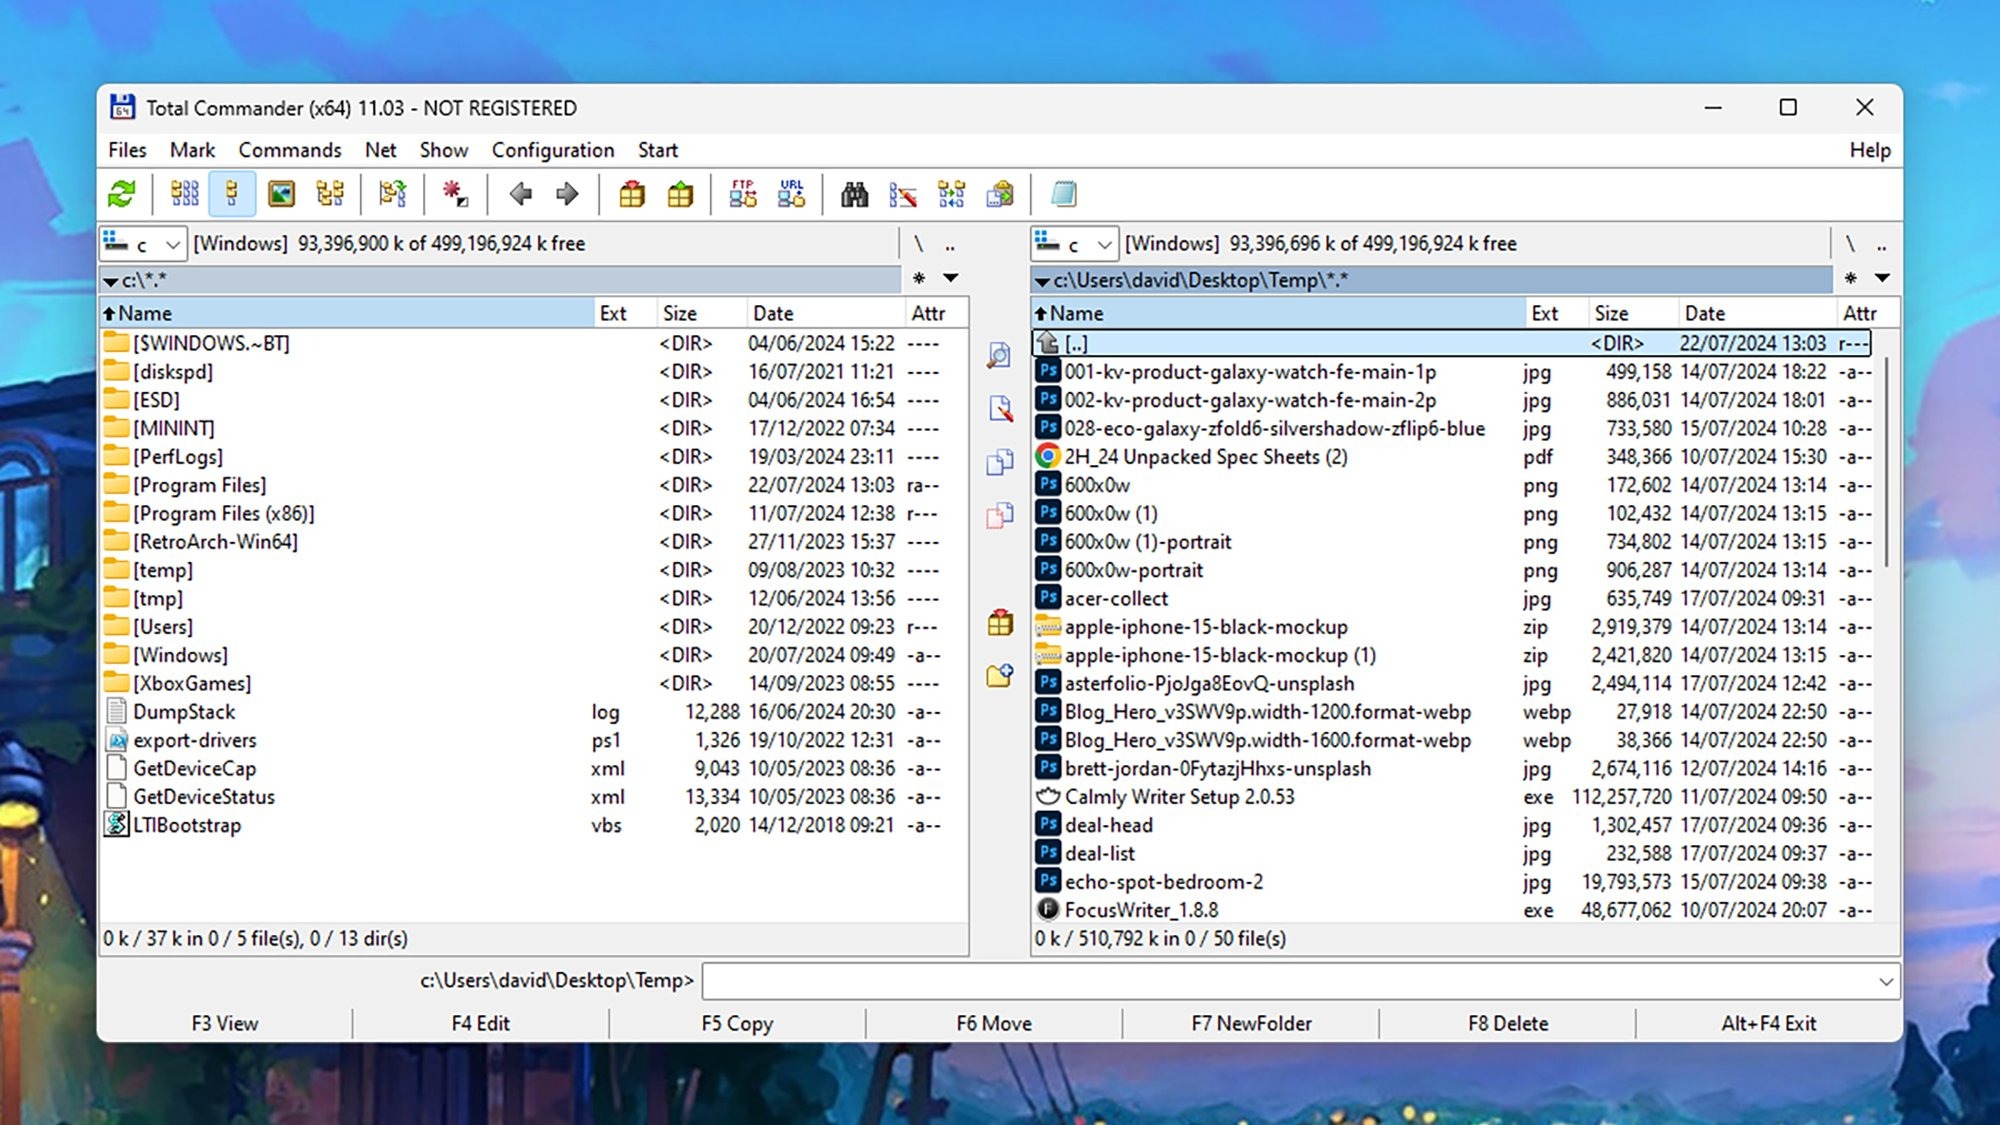Go back with the left arrow icon
The width and height of the screenshot is (2000, 1125).
(x=520, y=194)
